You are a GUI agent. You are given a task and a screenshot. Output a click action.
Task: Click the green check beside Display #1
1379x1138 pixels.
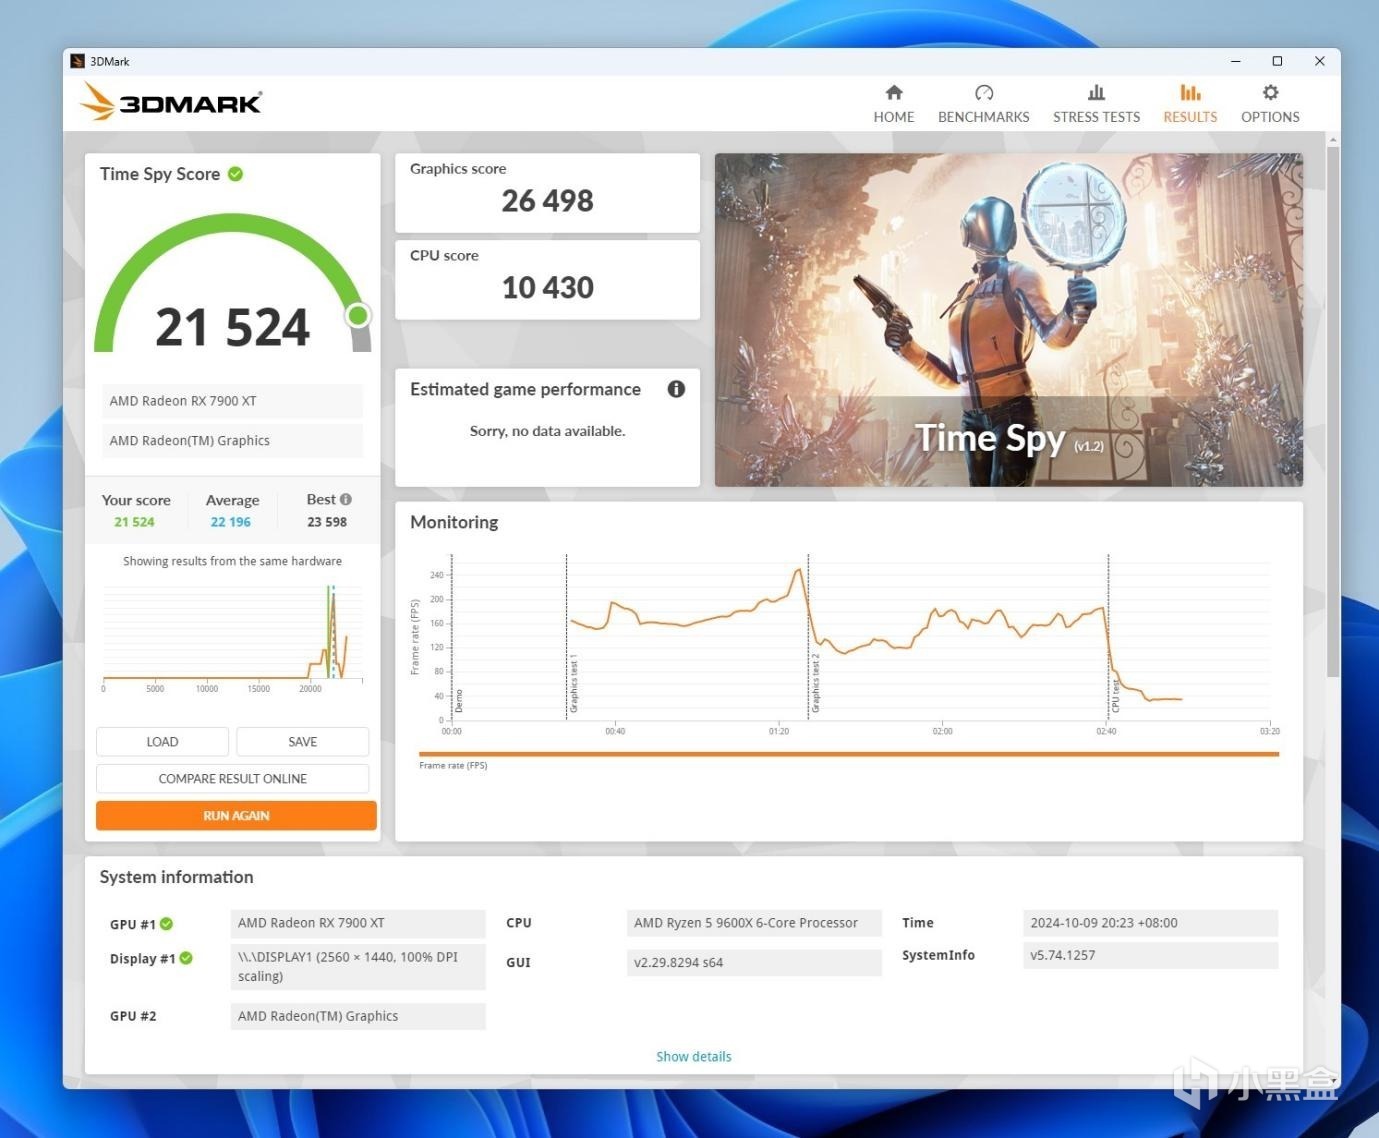[x=186, y=958]
